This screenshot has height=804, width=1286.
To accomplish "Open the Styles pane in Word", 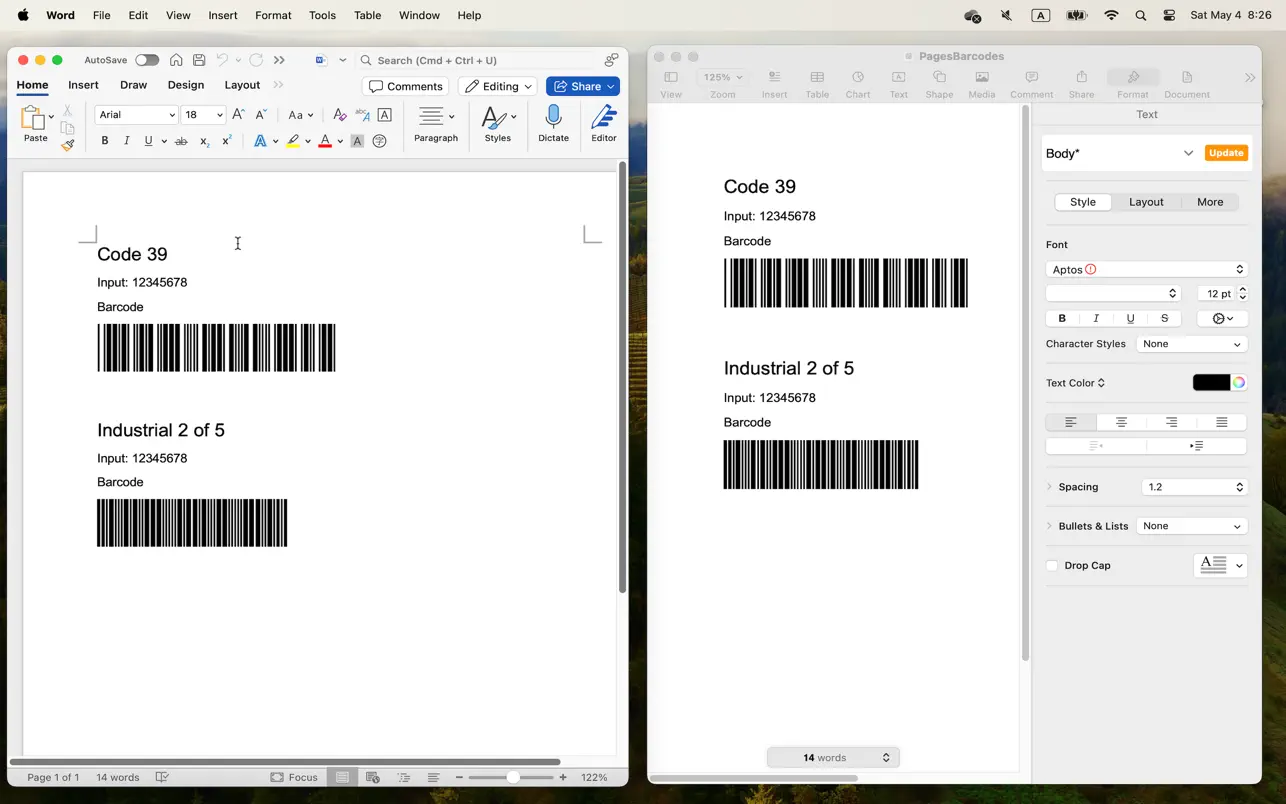I will 497,122.
